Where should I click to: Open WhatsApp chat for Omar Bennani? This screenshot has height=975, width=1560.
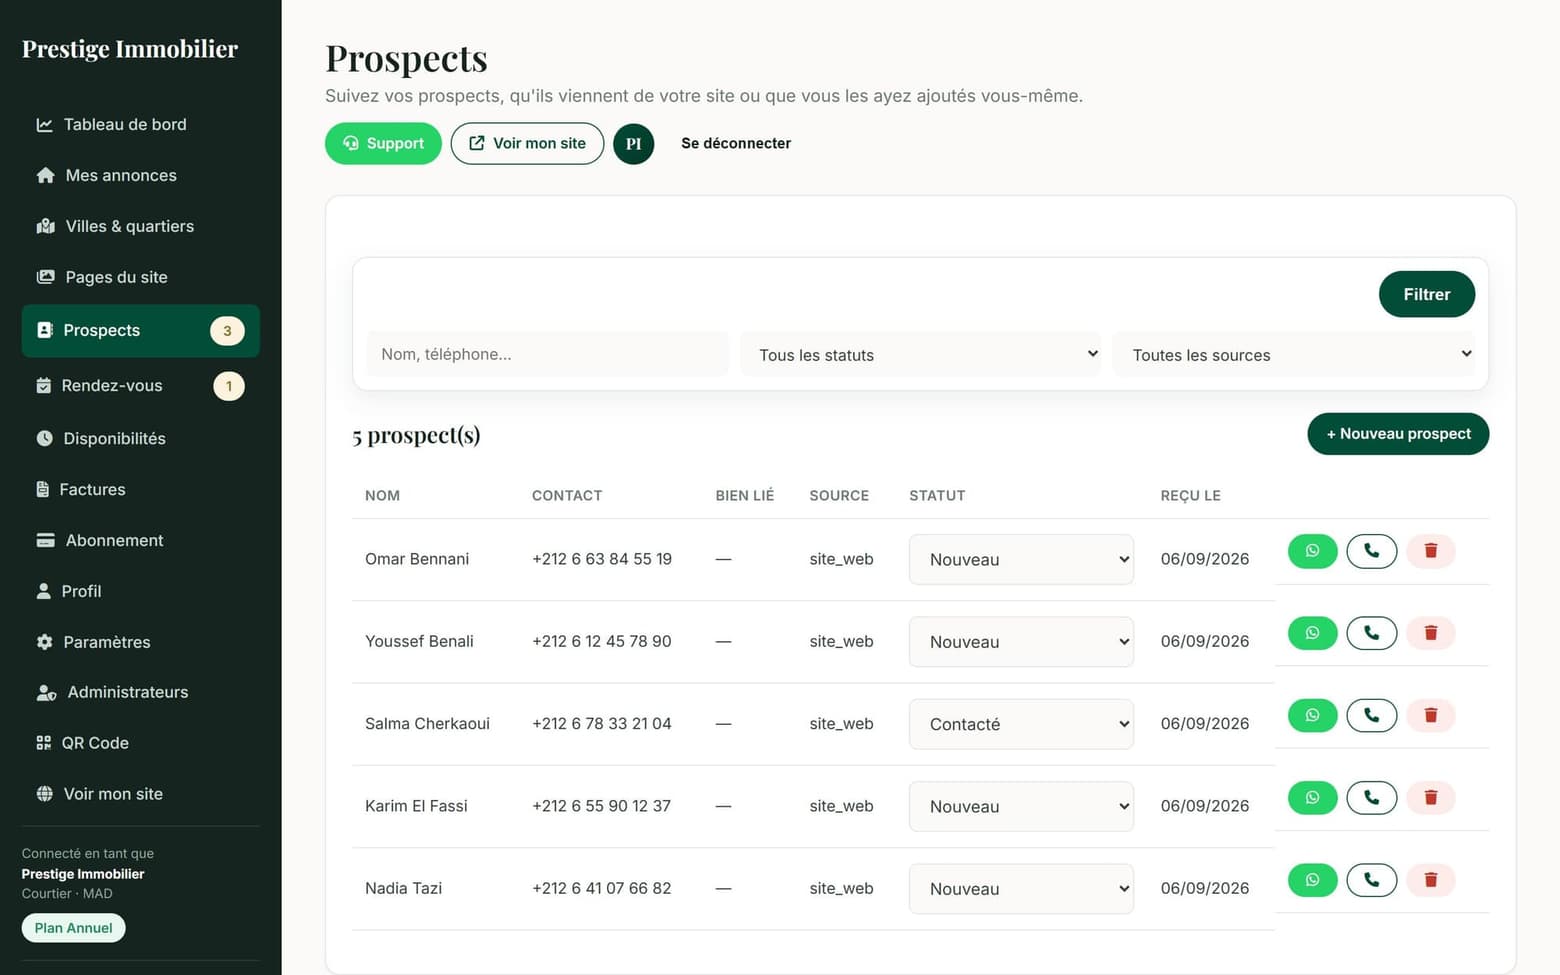[1312, 551]
